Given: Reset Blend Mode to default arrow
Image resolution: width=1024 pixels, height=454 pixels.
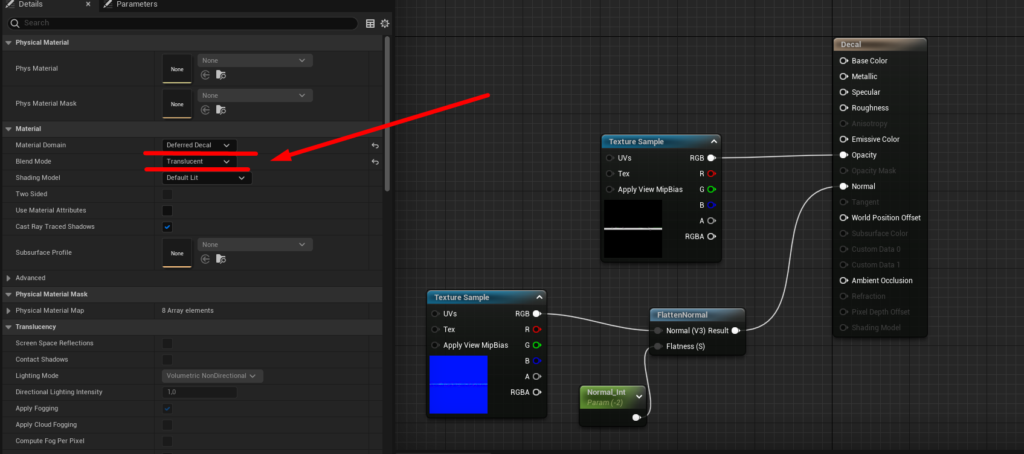Looking at the screenshot, I should pyautogui.click(x=375, y=161).
